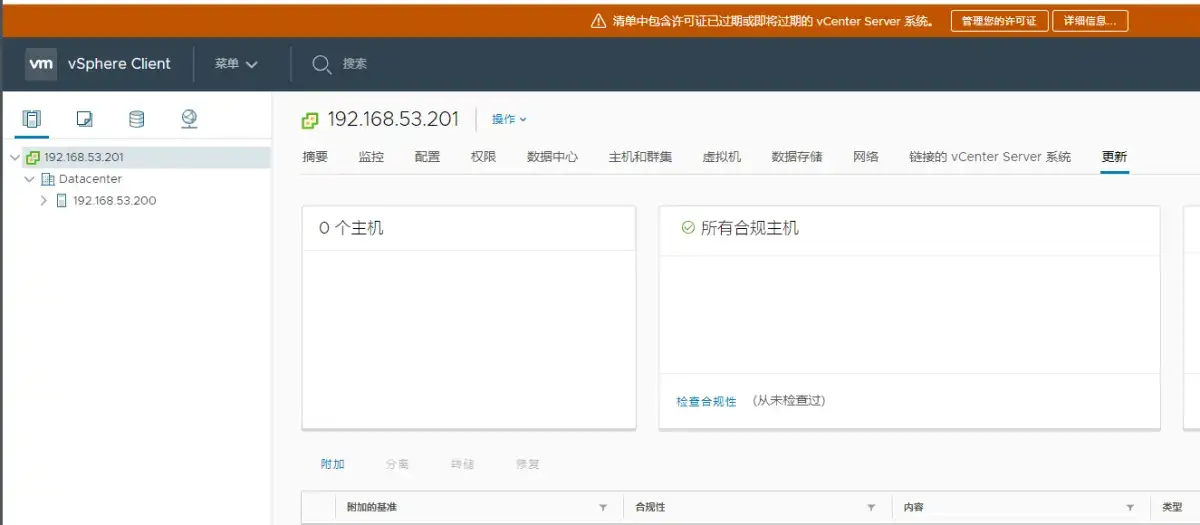The image size is (1200, 525).
Task: Click the VMware vm logo
Action: tap(41, 63)
